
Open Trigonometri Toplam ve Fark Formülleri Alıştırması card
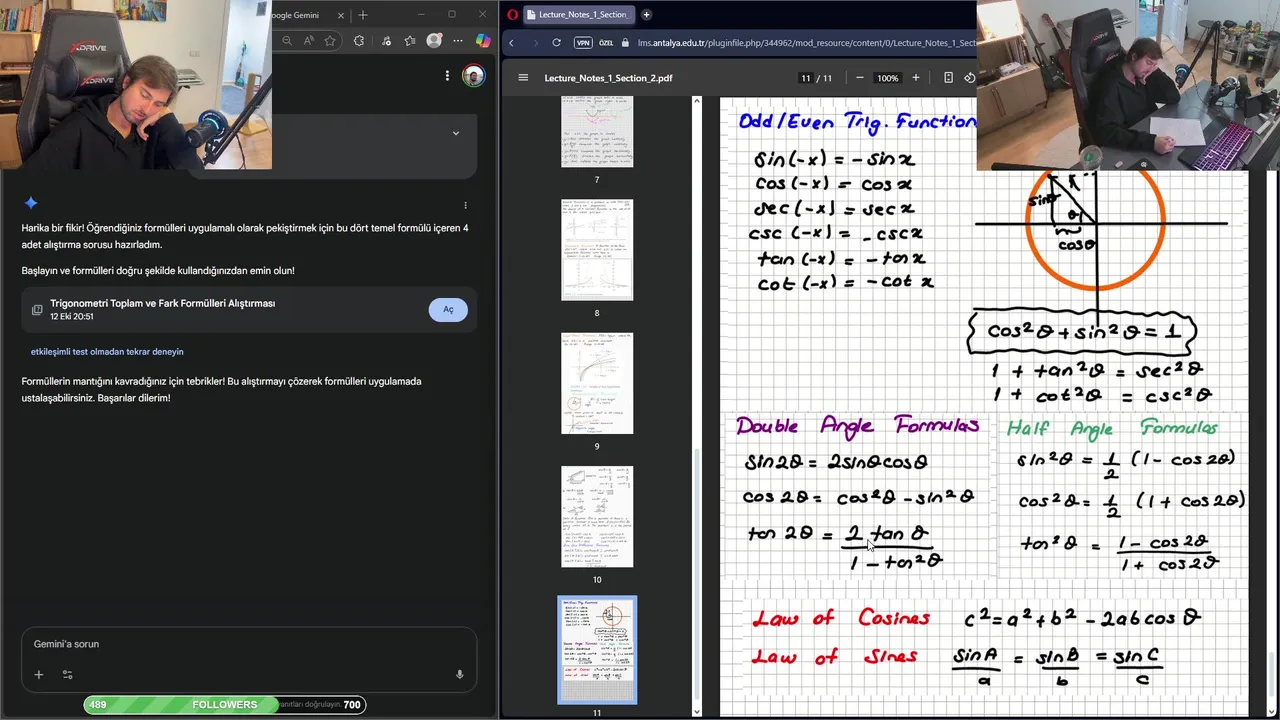pos(249,309)
